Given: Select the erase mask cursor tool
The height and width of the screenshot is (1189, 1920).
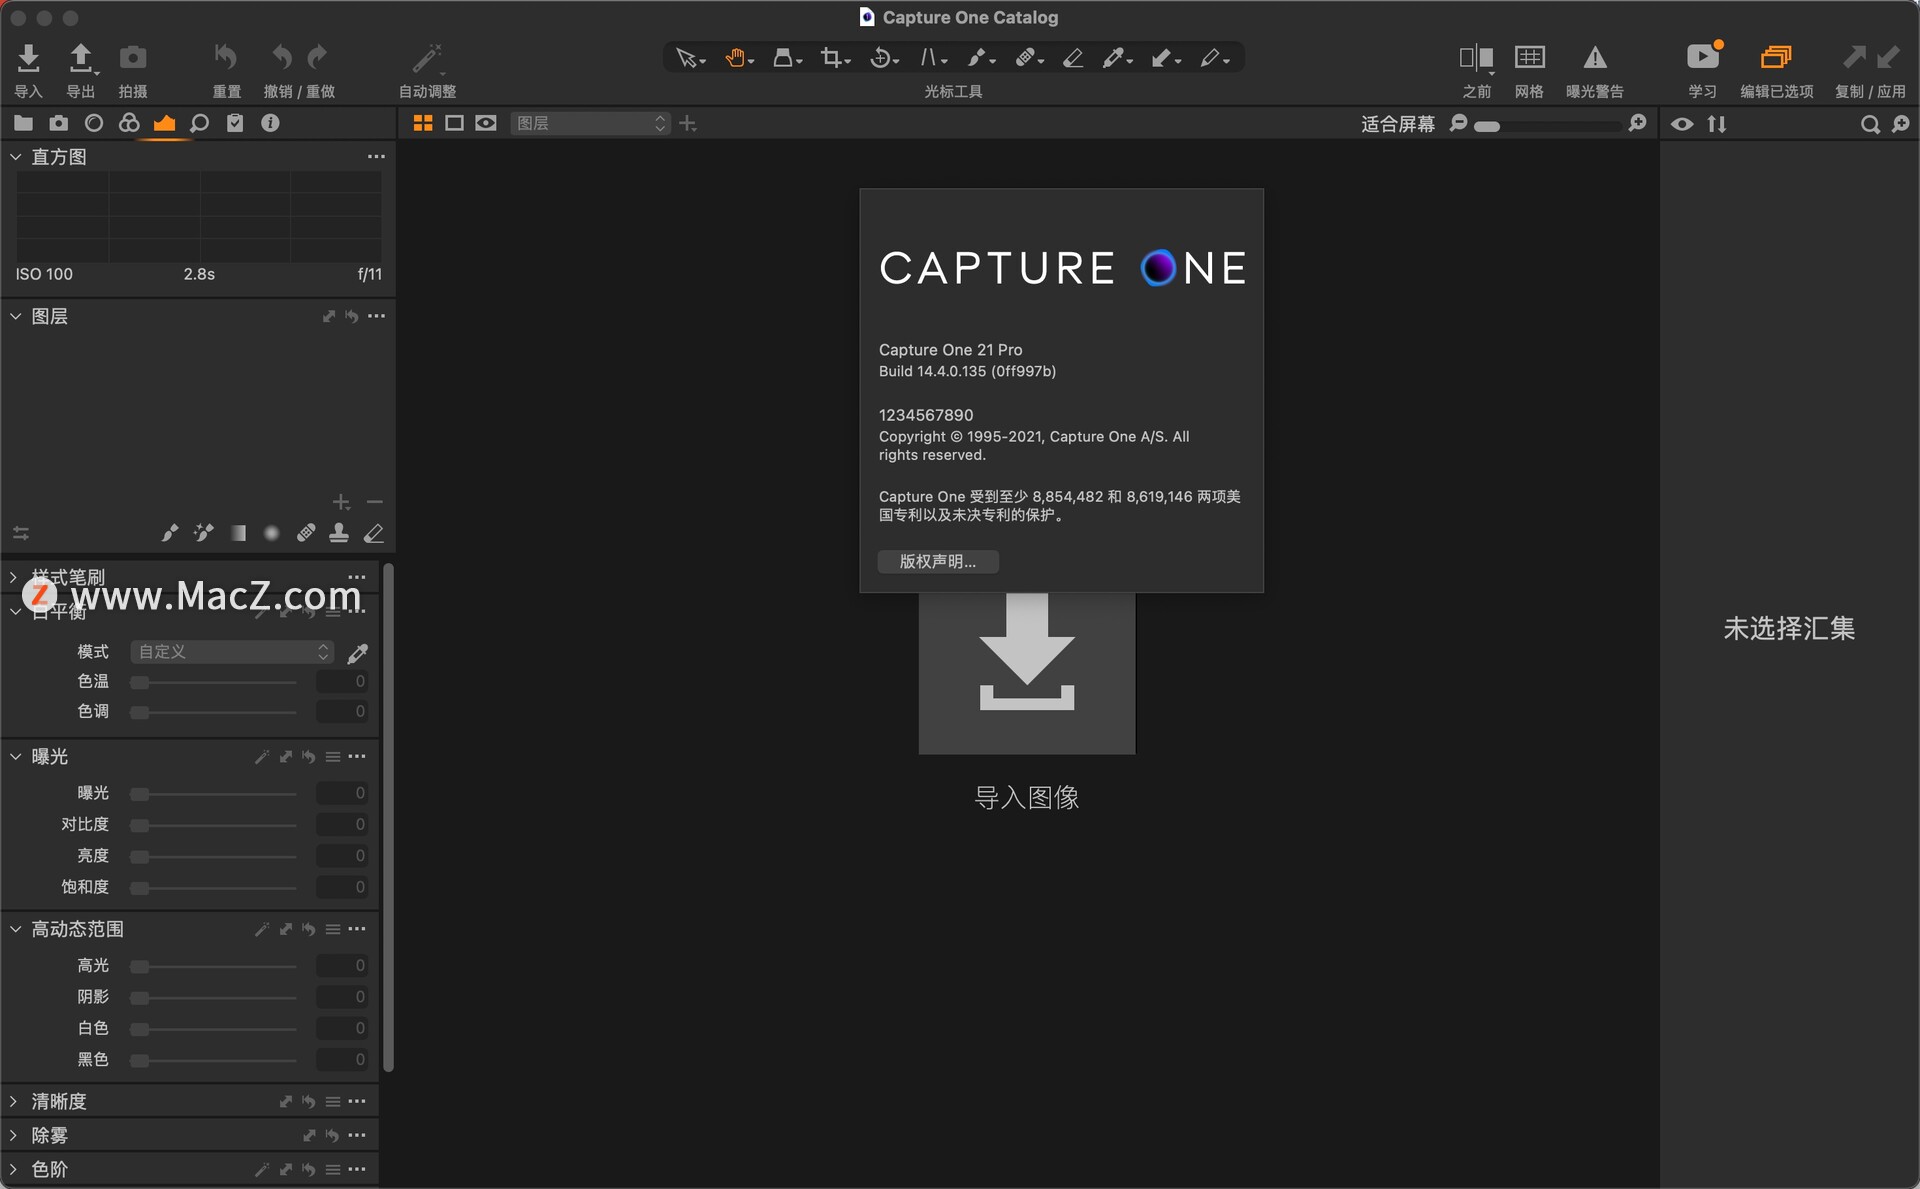Looking at the screenshot, I should coord(1073,58).
